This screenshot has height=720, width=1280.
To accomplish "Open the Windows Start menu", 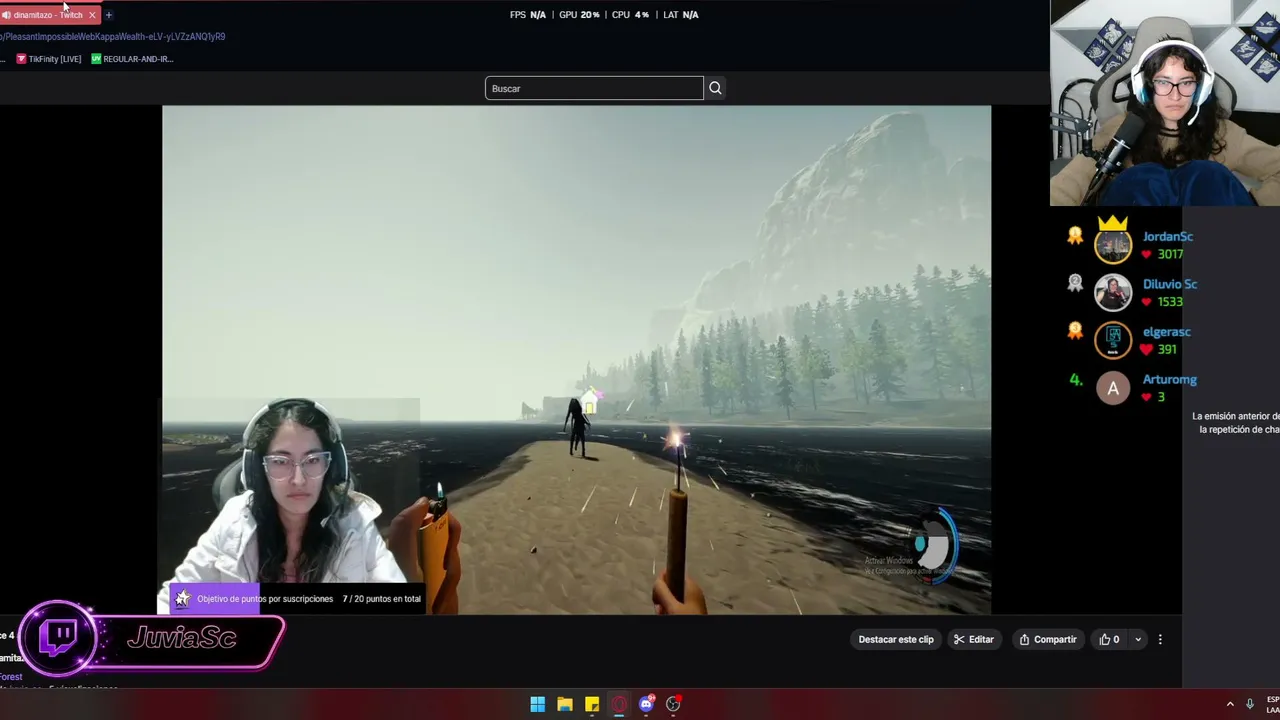I will point(538,704).
